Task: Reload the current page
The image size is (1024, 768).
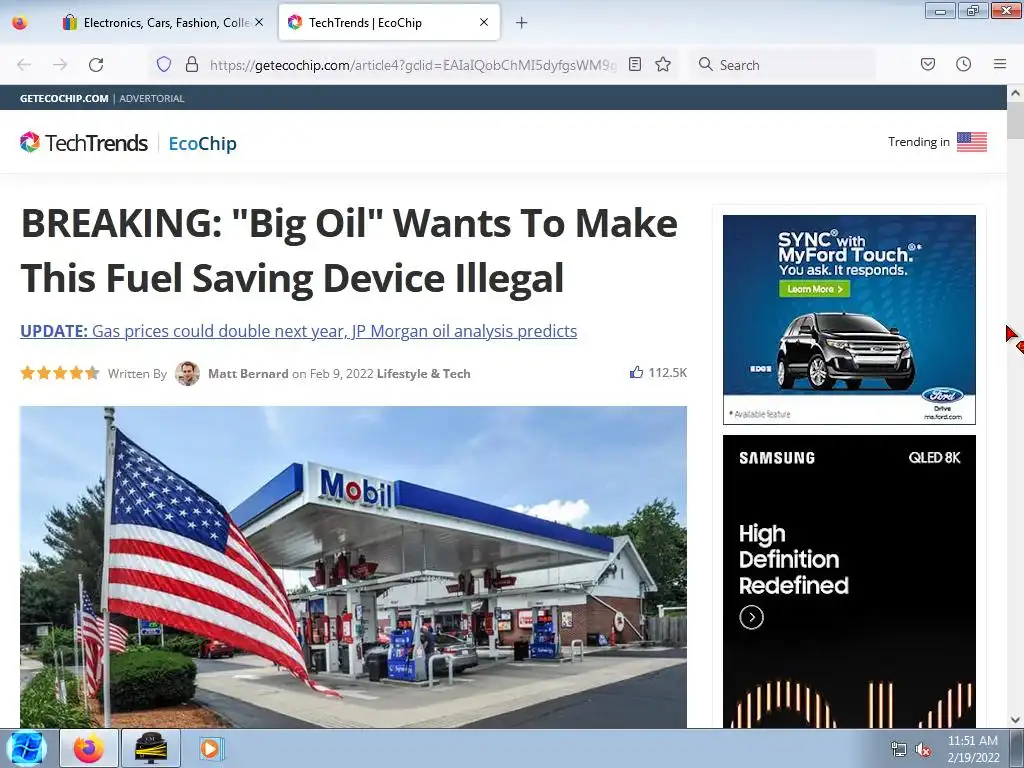Action: [96, 65]
